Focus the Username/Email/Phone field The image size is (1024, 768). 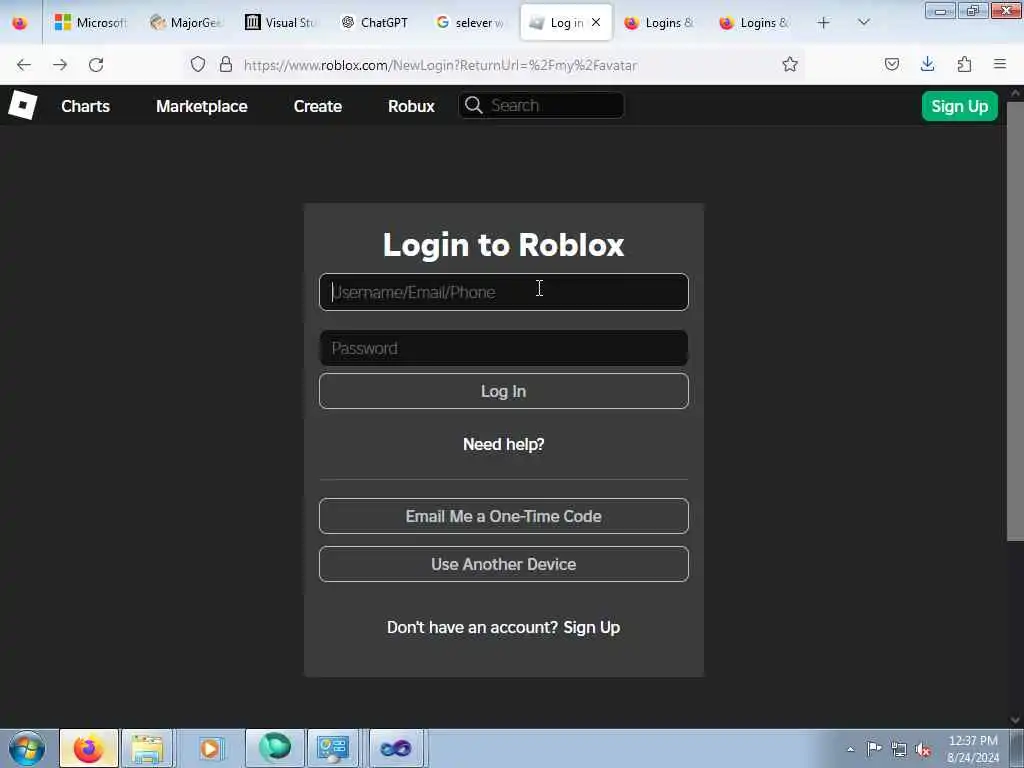point(504,292)
